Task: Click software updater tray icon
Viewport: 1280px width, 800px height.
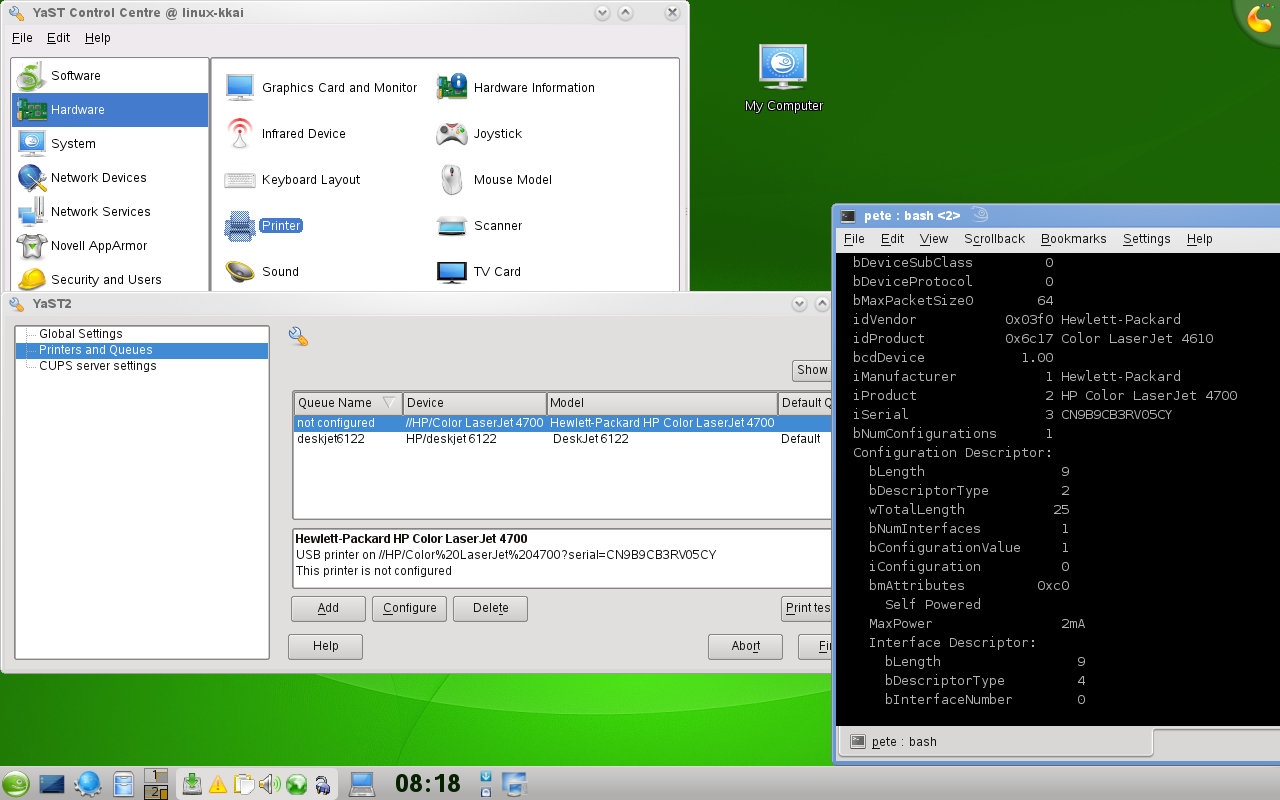Action: (192, 785)
